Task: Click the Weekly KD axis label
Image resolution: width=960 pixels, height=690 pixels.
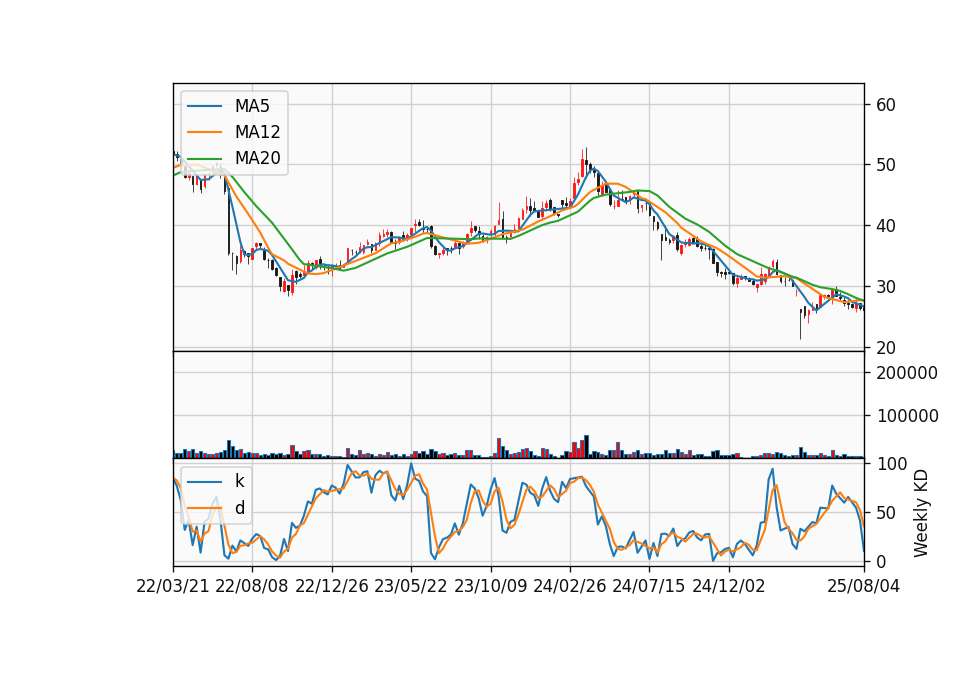Action: (x=921, y=513)
